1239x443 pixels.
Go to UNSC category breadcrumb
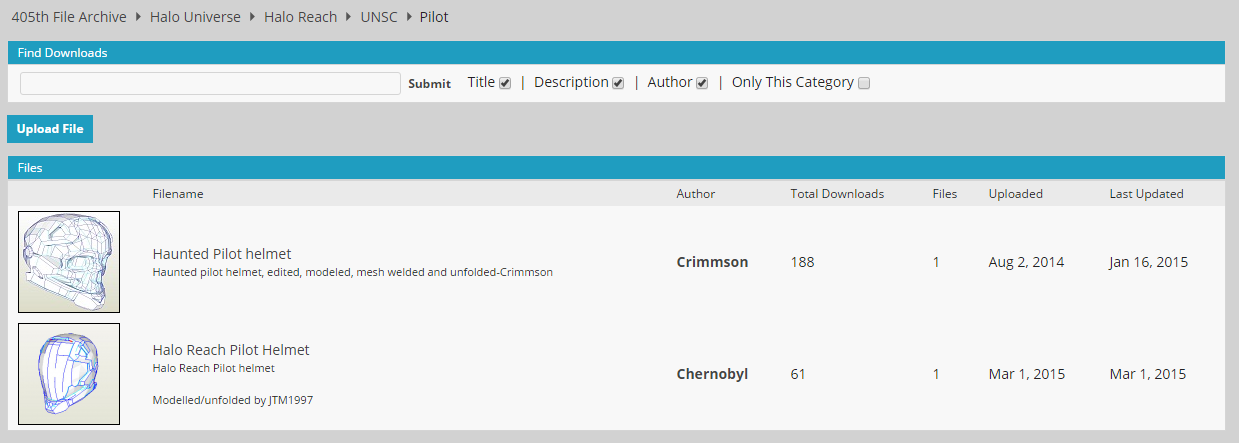tap(379, 17)
